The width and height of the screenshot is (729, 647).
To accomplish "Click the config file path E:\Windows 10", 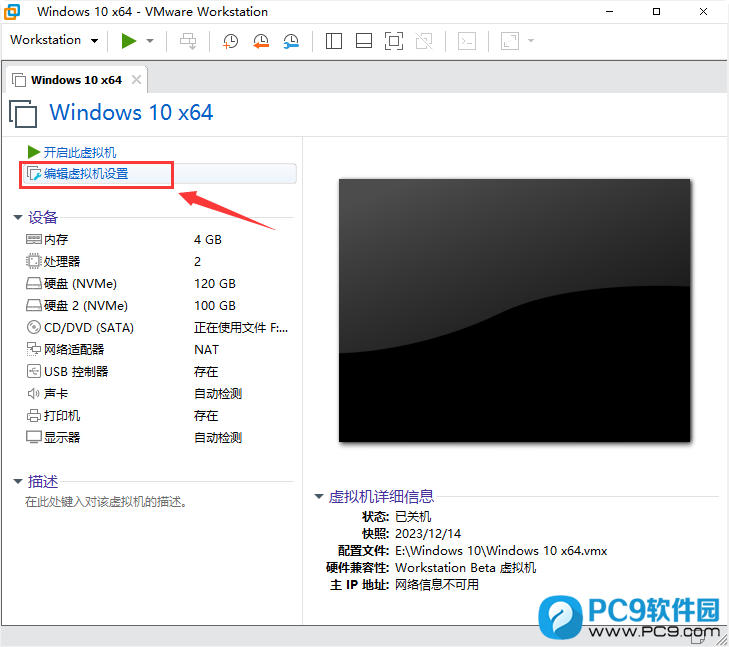I will pos(501,551).
